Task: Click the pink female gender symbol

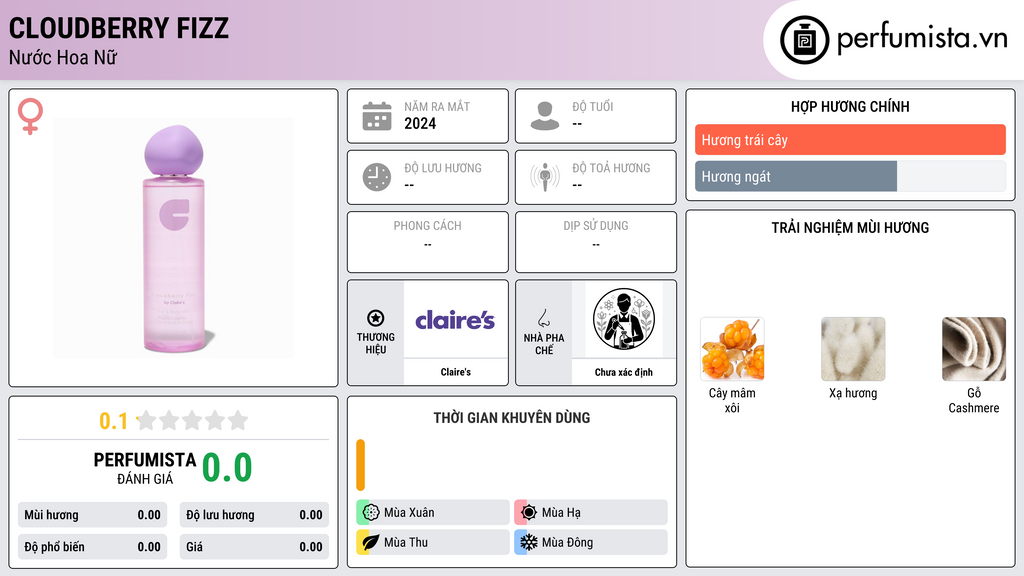Action: tap(30, 116)
